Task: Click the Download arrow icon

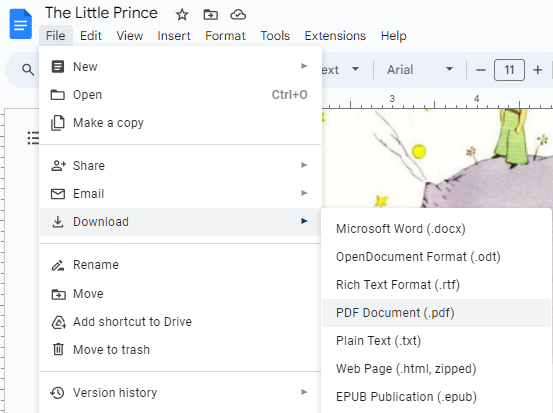Action: pos(58,222)
